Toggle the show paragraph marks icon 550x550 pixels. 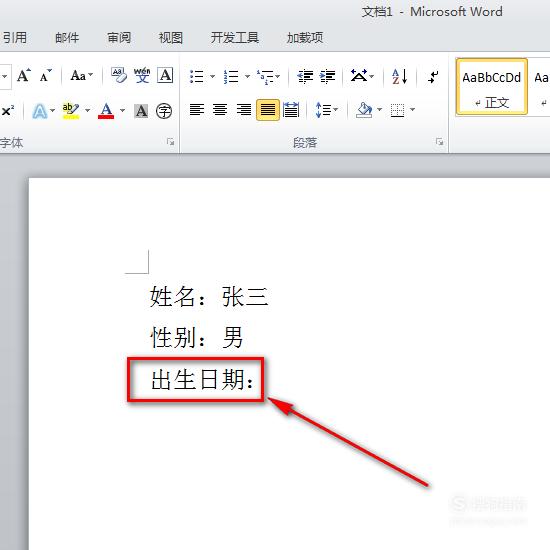[433, 76]
